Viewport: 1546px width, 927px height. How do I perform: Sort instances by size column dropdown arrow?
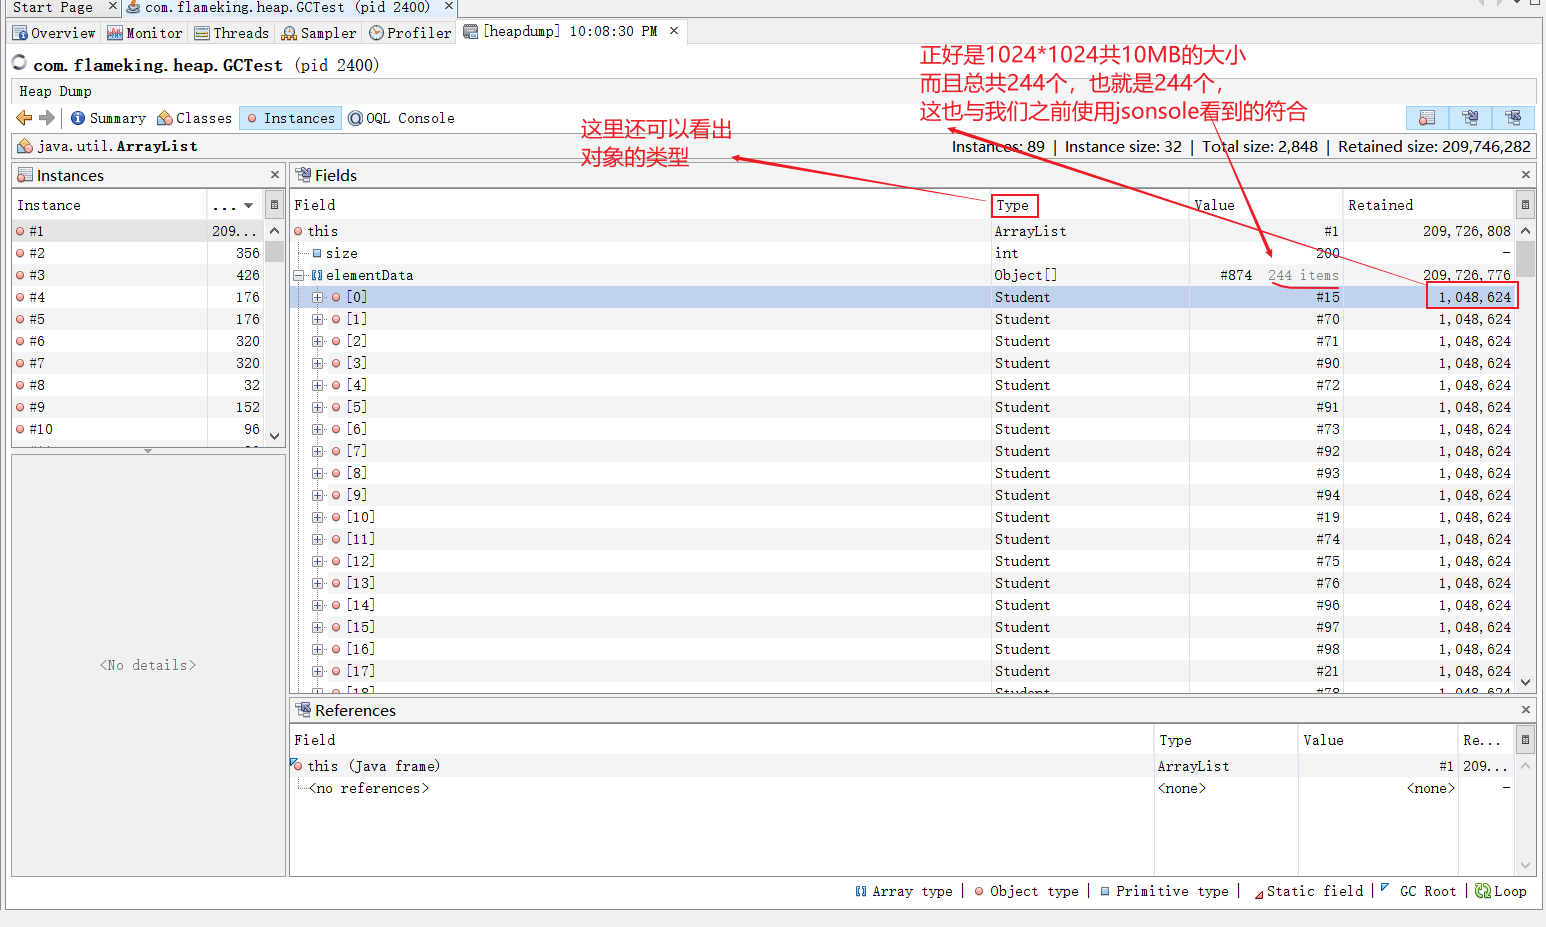pyautogui.click(x=248, y=206)
